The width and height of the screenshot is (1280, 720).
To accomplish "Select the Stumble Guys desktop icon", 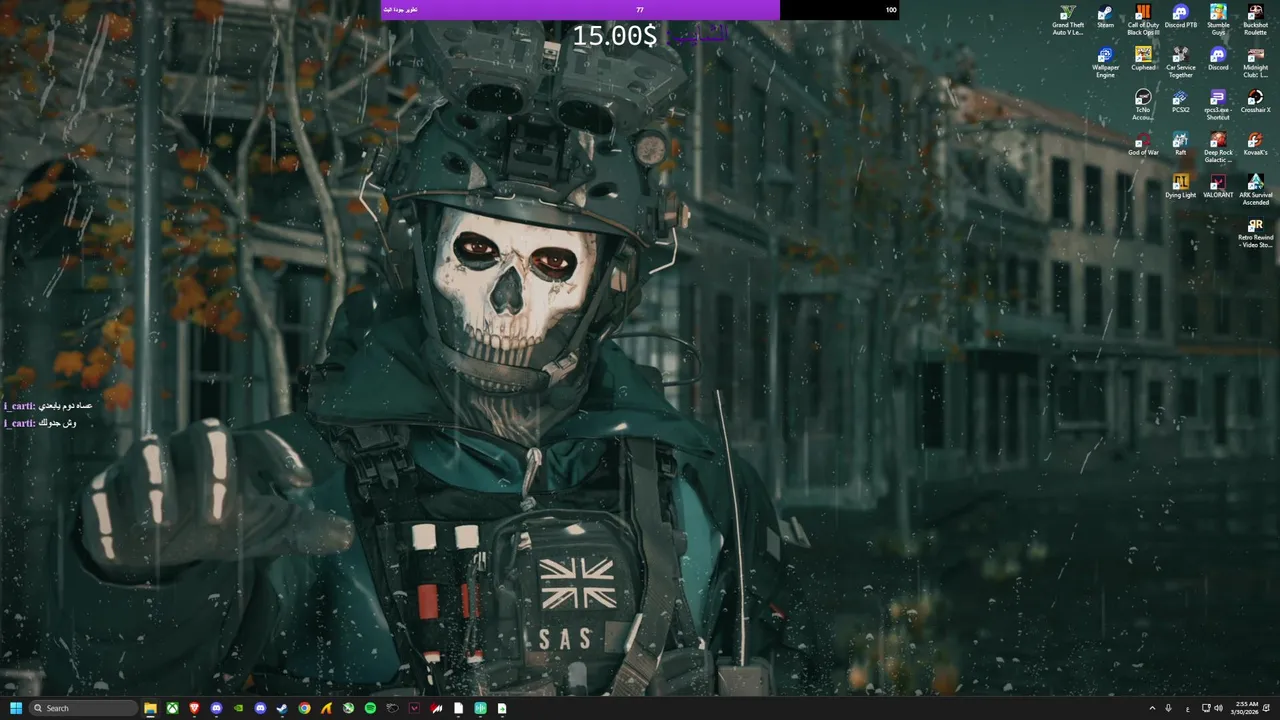I will tap(1218, 20).
